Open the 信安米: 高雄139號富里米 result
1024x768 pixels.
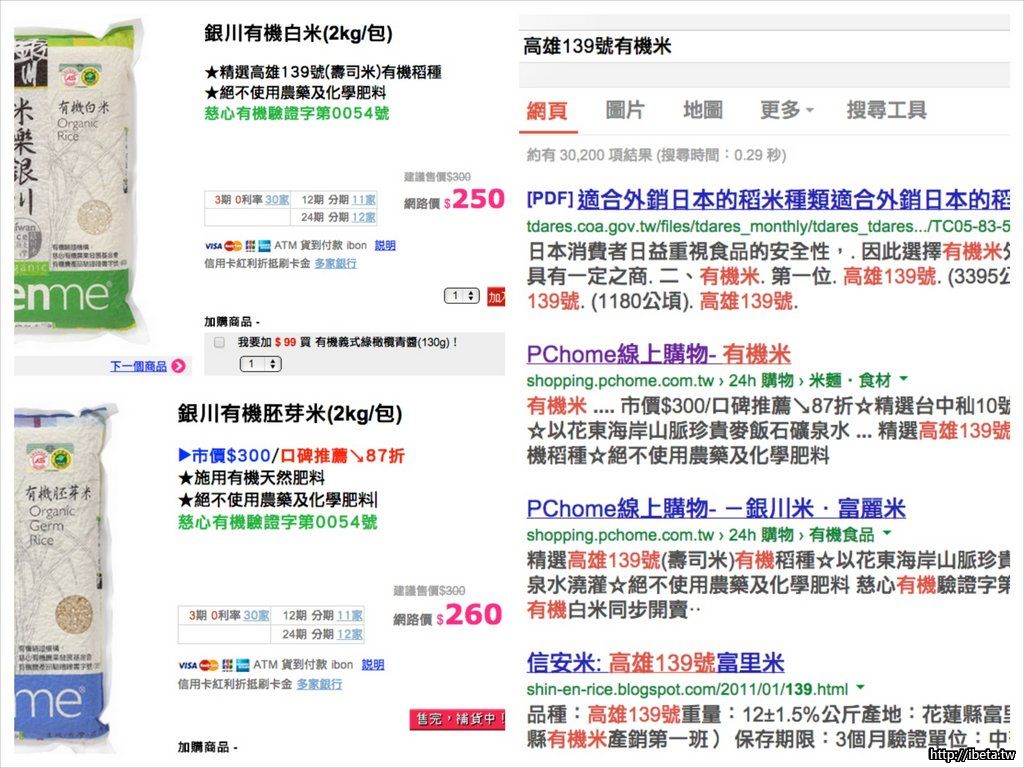655,662
